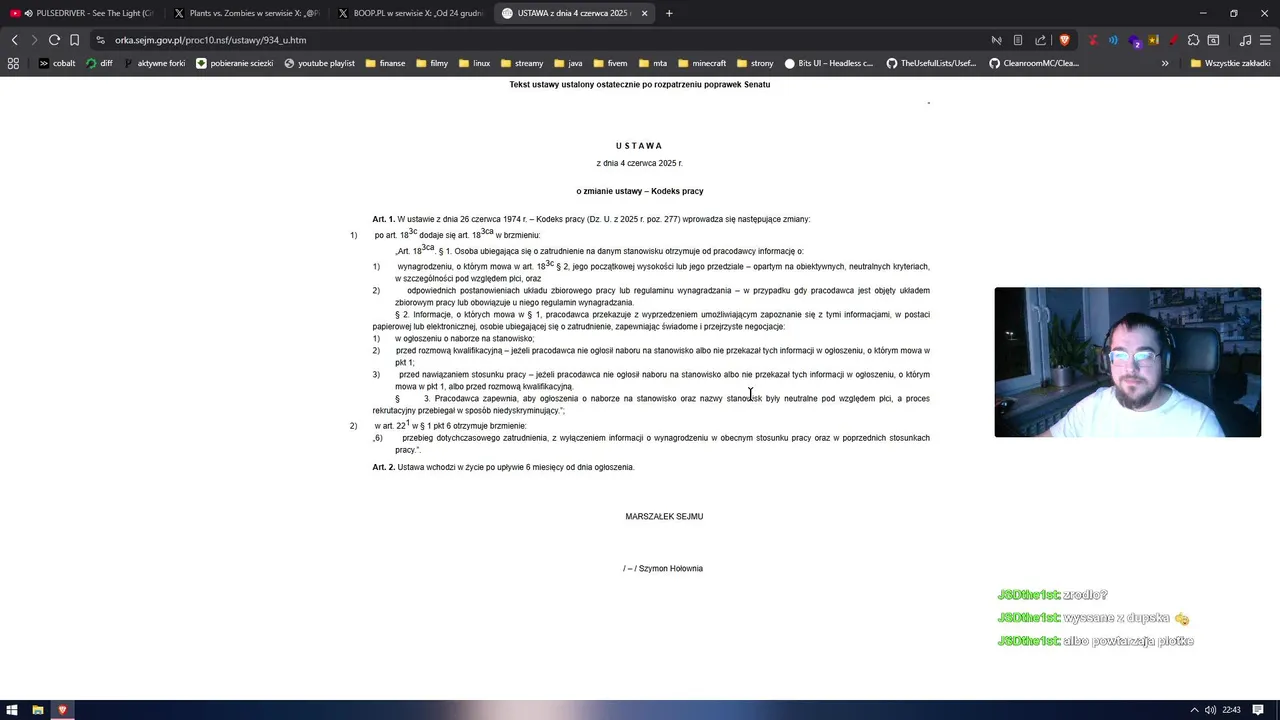Open the browser hamburger main menu
Viewport: 1280px width, 720px height.
tap(1265, 40)
